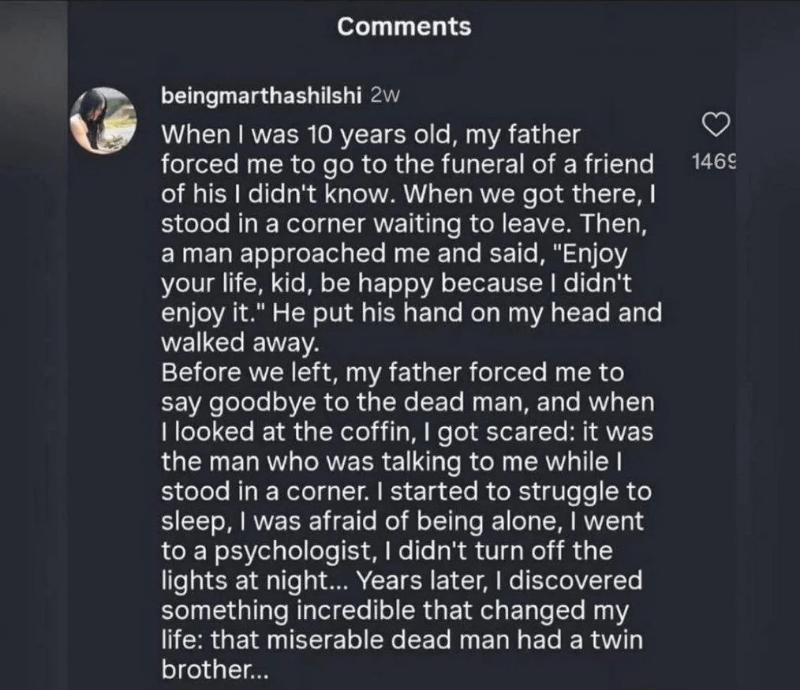Click the Comments header title

(x=404, y=27)
